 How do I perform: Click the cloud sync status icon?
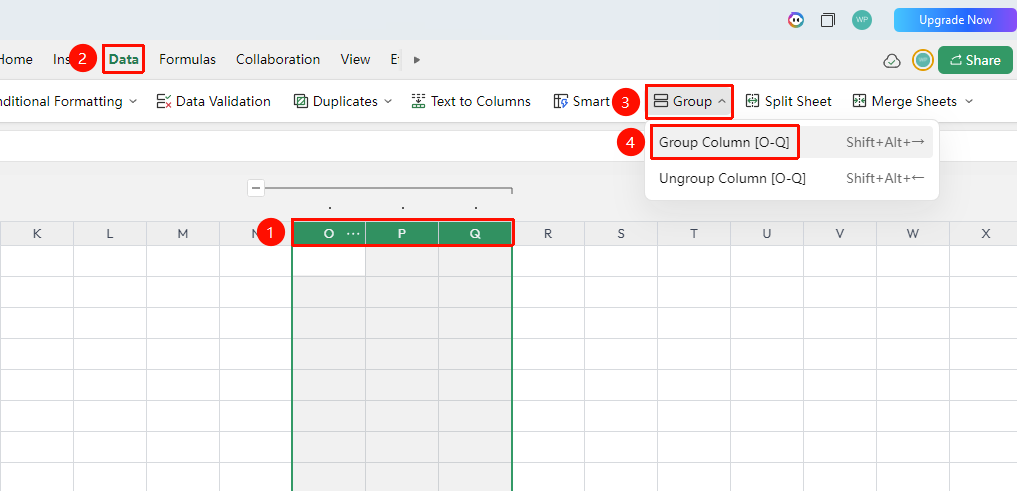point(892,60)
